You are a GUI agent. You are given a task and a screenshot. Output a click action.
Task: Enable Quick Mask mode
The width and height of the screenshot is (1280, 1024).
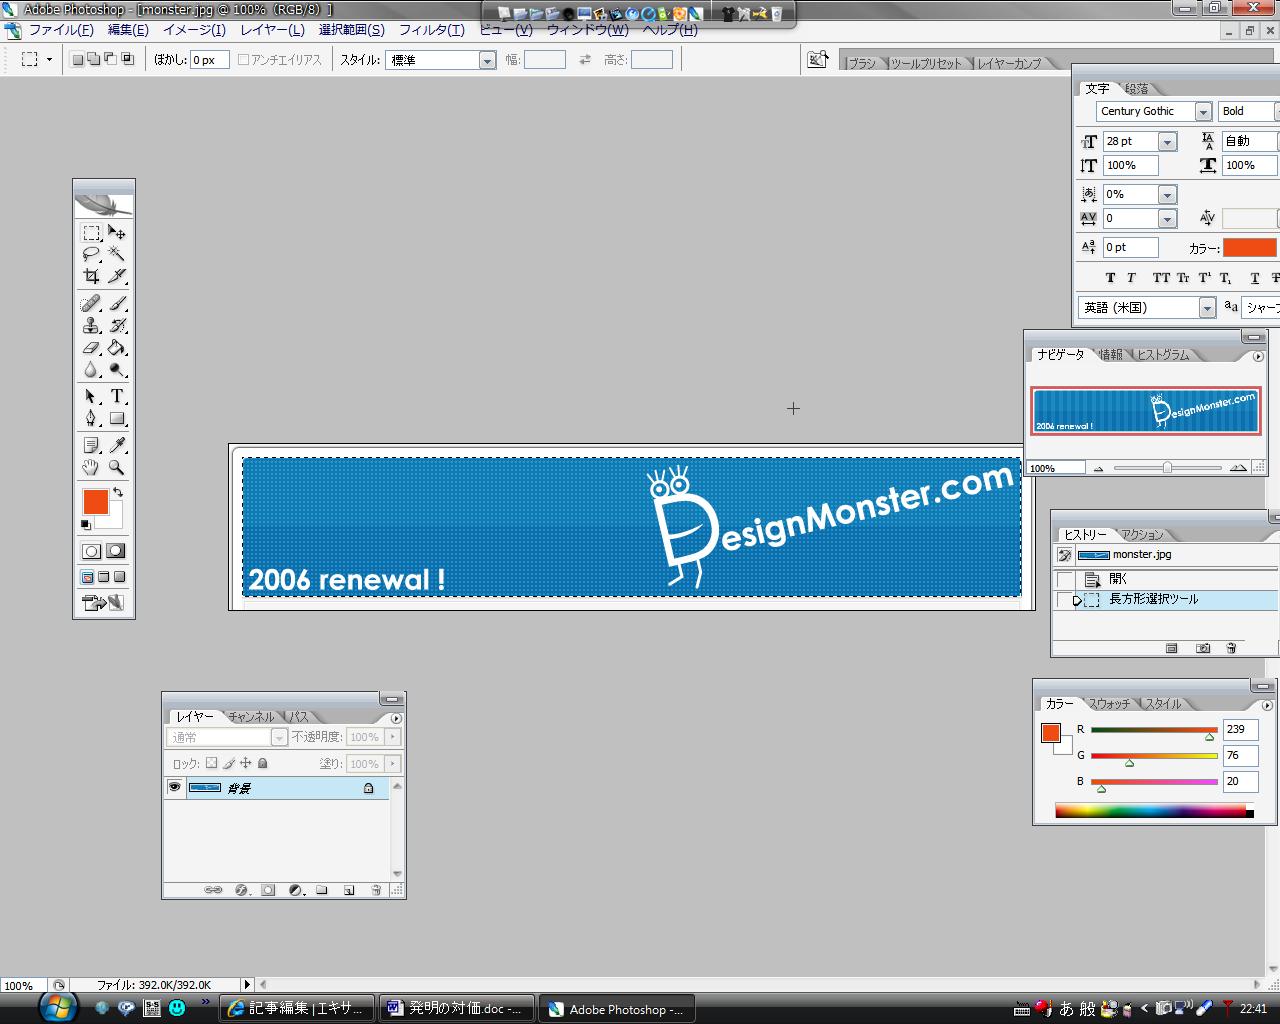(x=116, y=551)
